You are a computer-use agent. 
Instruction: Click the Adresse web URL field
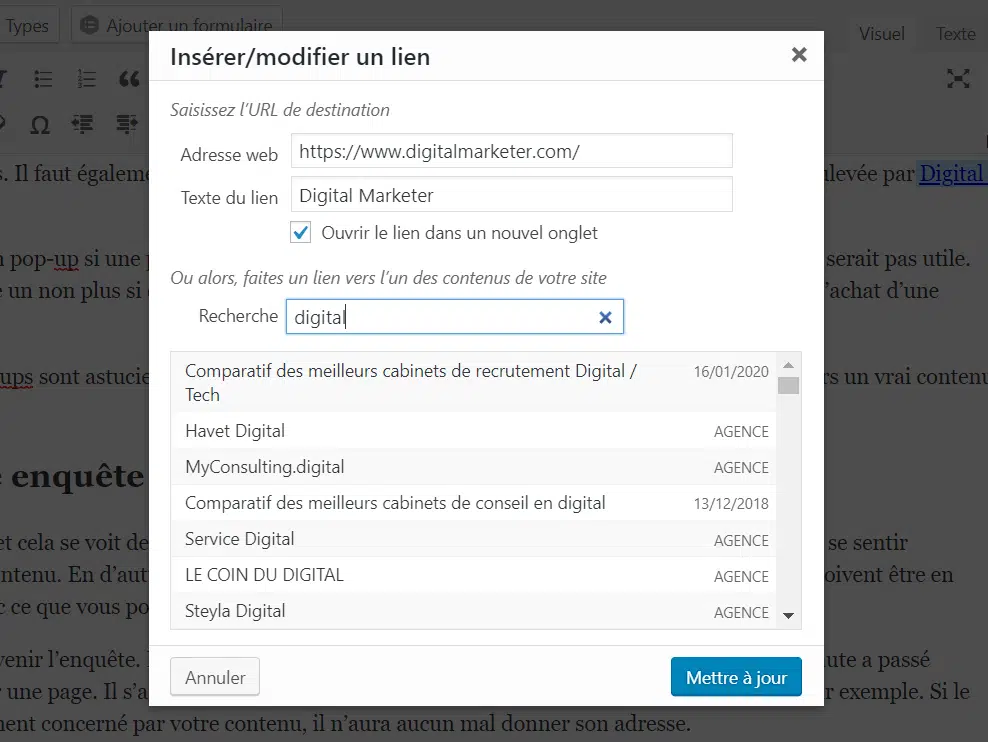coord(511,151)
